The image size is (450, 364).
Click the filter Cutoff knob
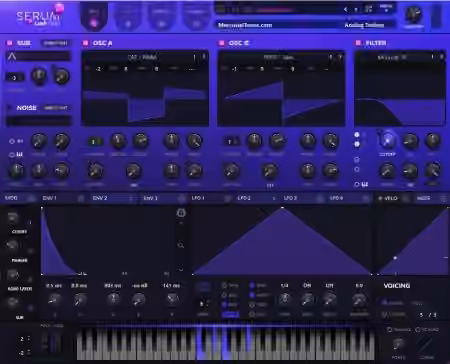pos(387,141)
